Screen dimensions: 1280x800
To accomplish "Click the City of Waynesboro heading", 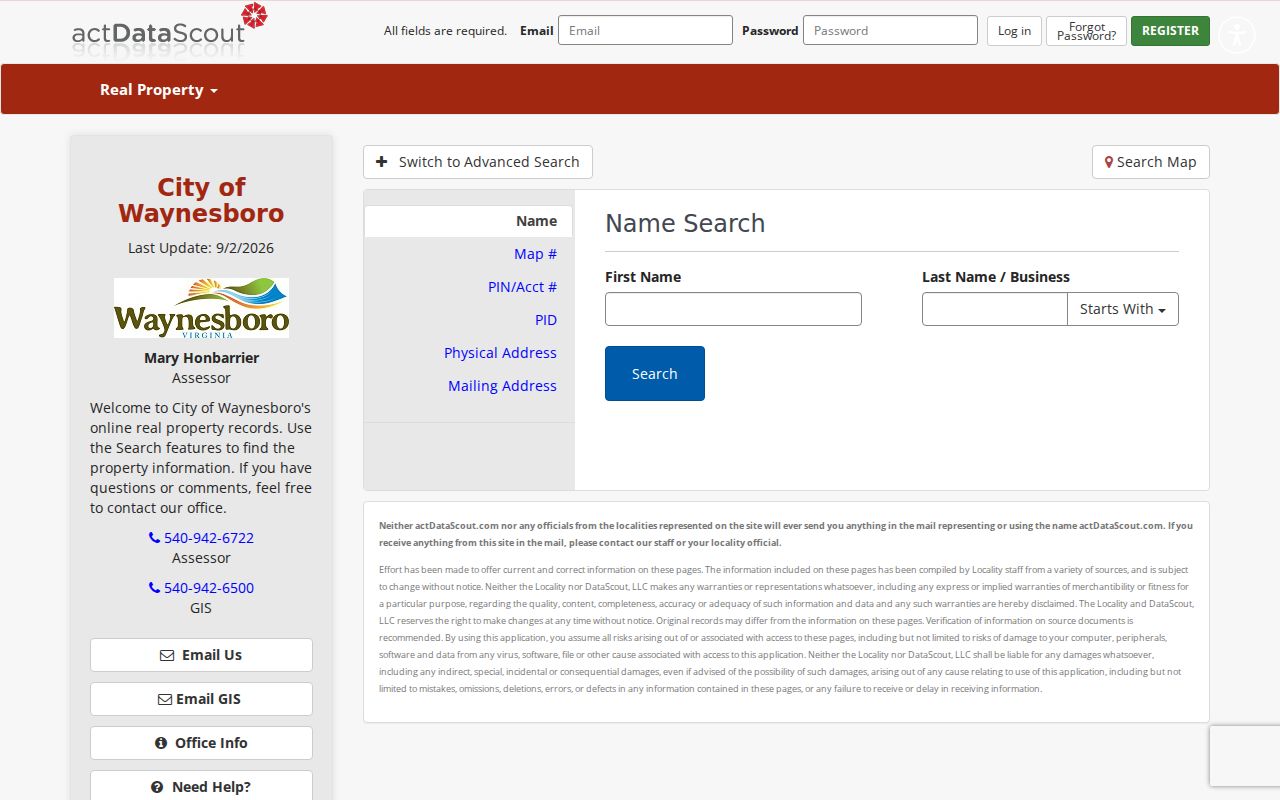I will point(201,200).
